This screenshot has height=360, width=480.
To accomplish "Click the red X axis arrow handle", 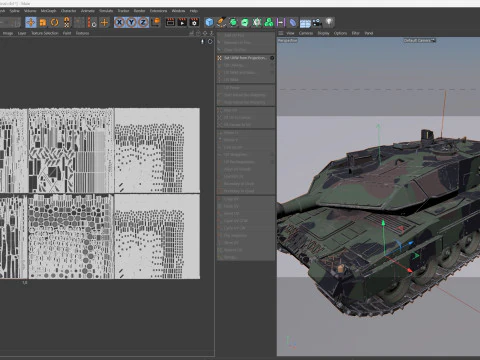I will click(409, 270).
